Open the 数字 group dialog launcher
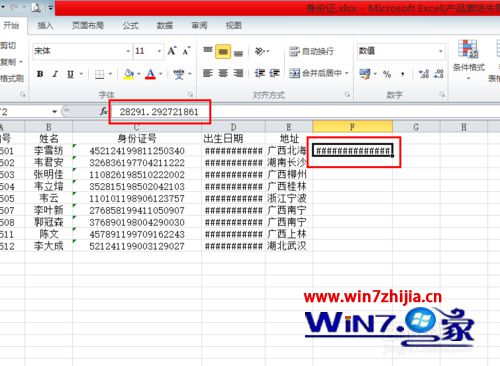 pos(442,95)
